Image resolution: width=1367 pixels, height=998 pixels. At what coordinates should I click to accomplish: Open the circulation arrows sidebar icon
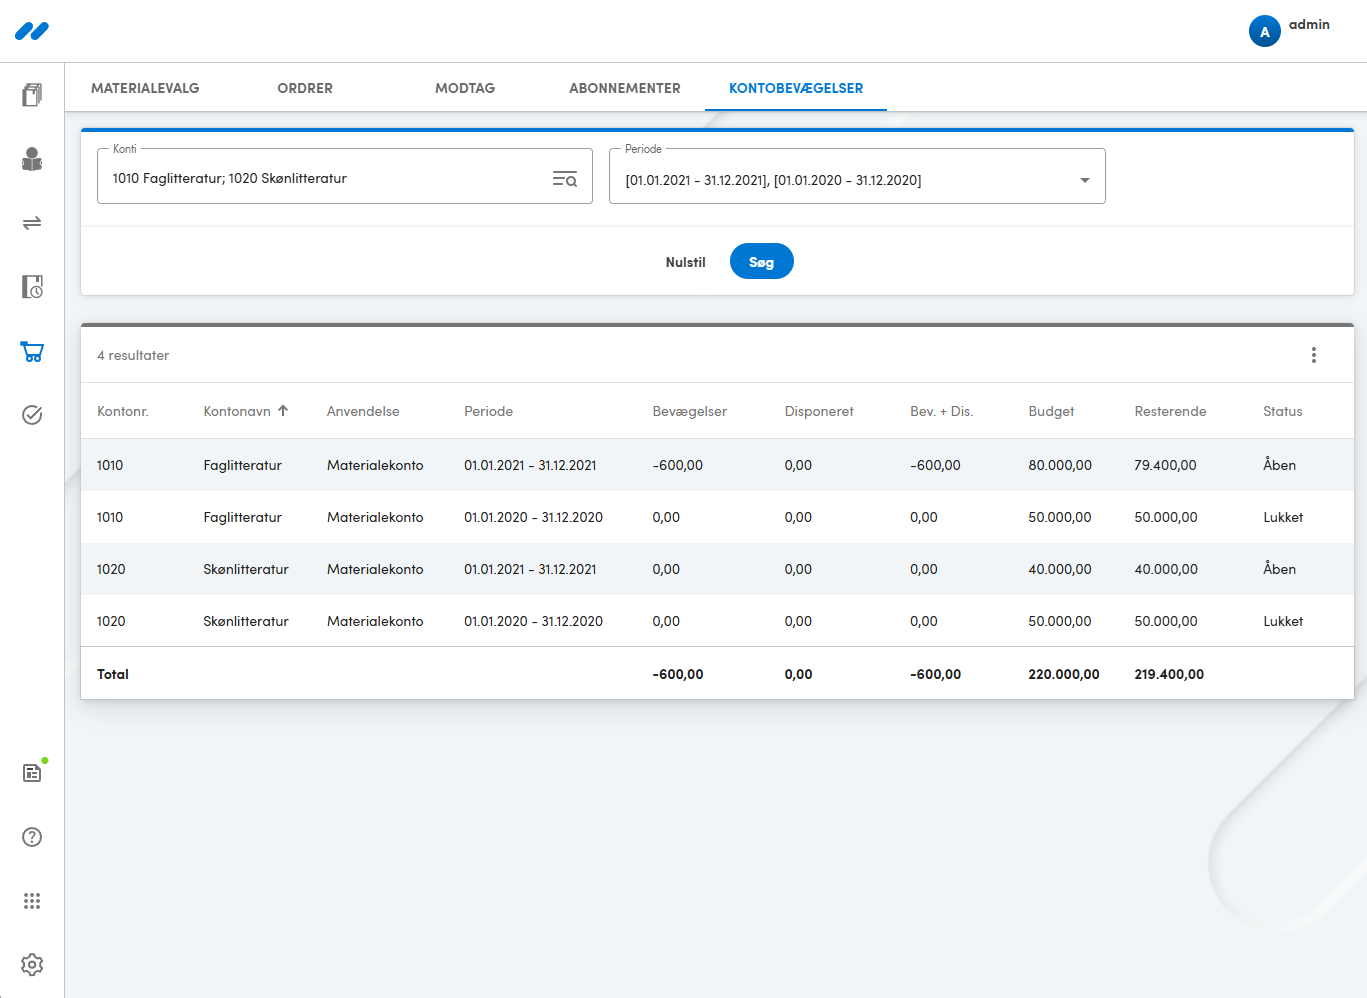pyautogui.click(x=32, y=223)
